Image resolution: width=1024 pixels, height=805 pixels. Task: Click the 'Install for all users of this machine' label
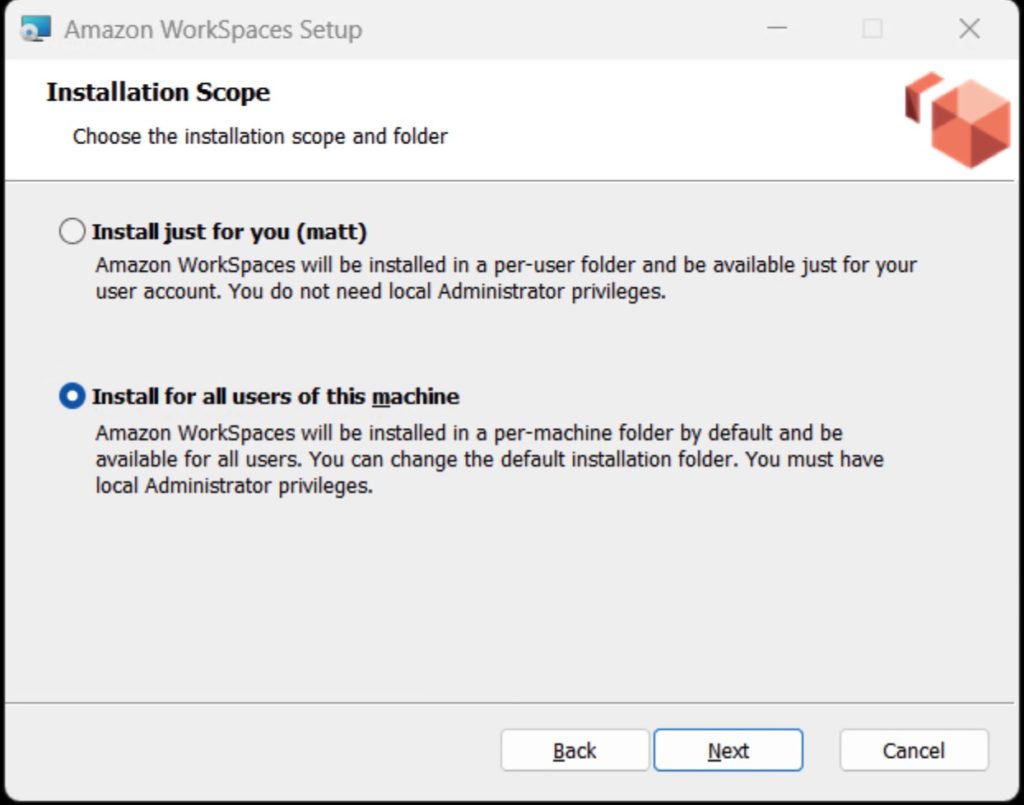[275, 396]
